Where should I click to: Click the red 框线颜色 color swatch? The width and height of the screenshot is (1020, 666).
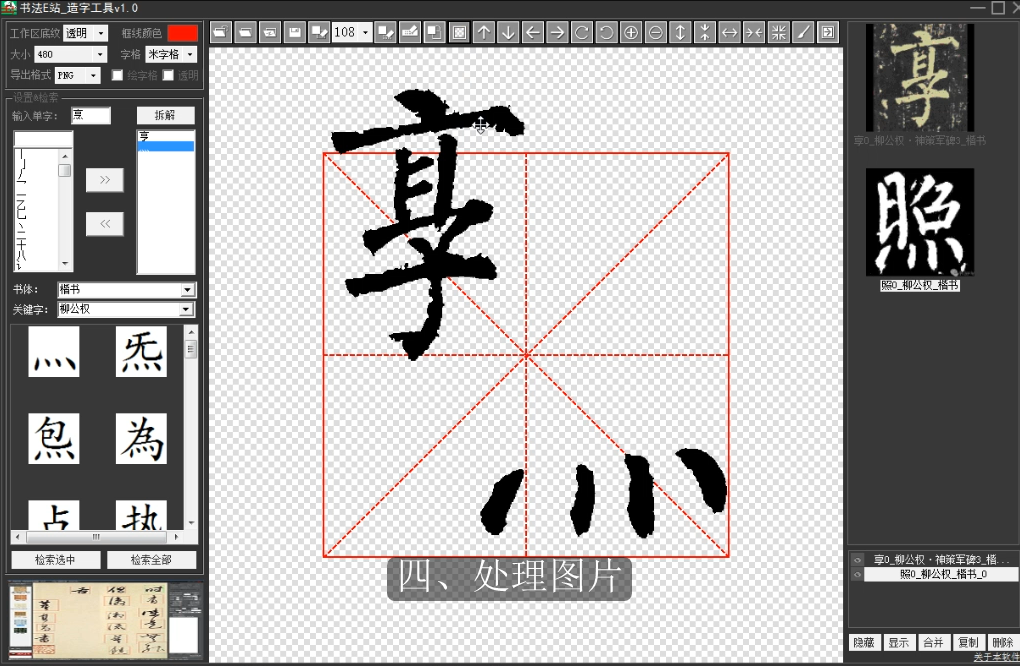click(182, 33)
